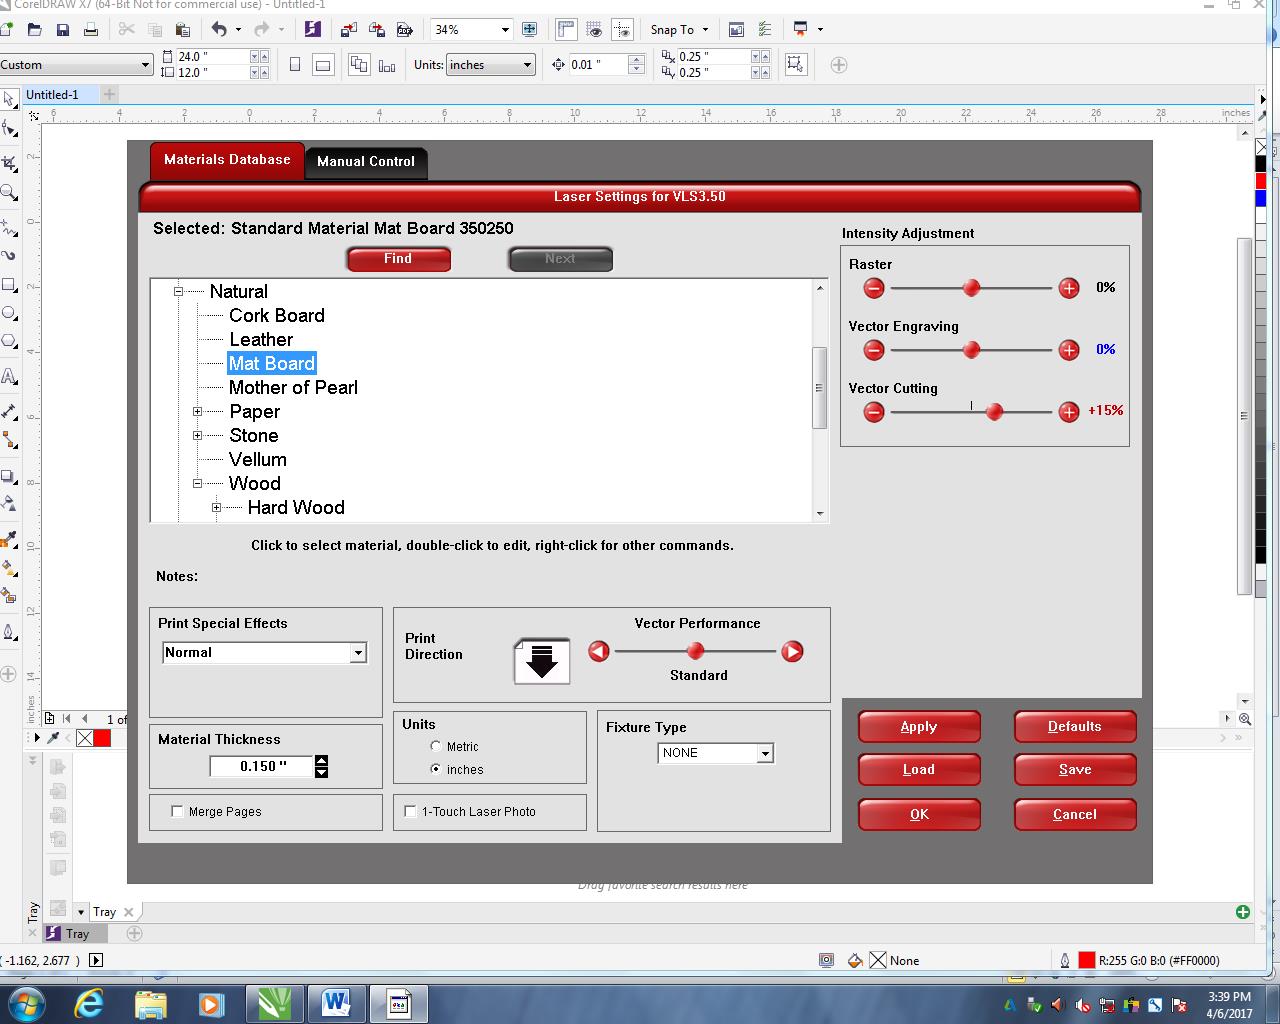Click the Raster minus button
This screenshot has width=1280, height=1024.
(874, 288)
